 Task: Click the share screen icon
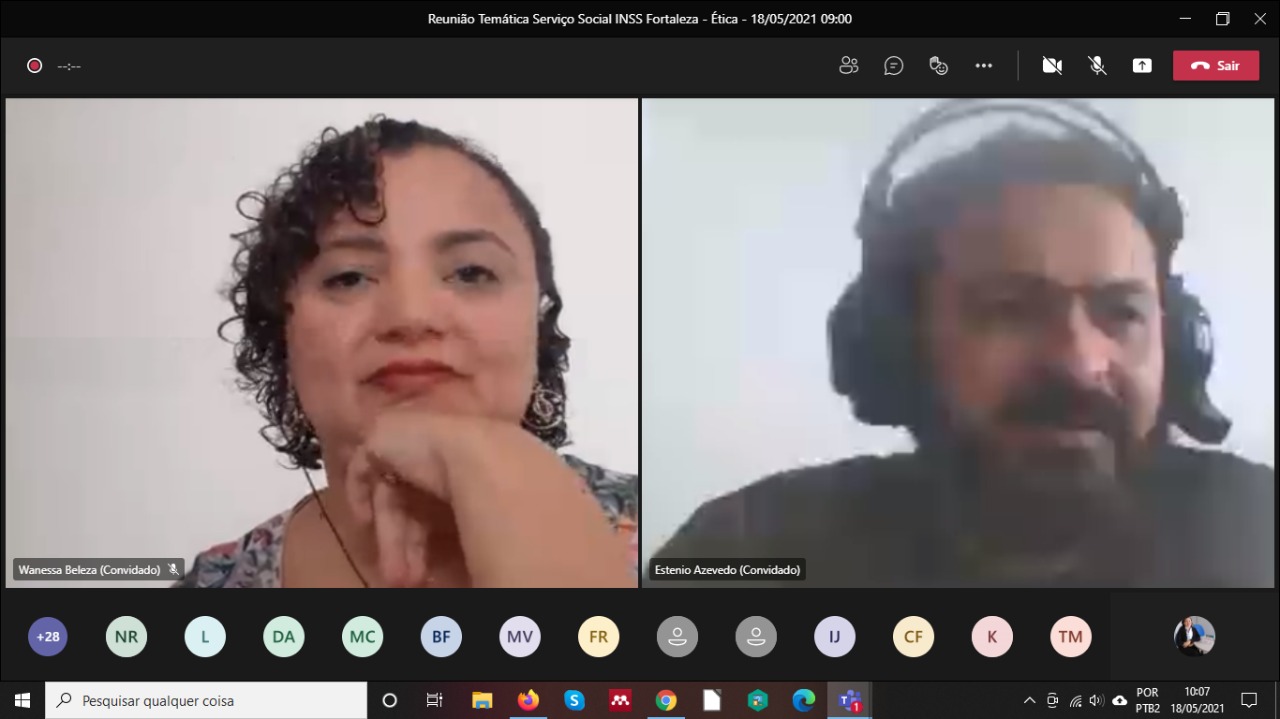click(1141, 65)
